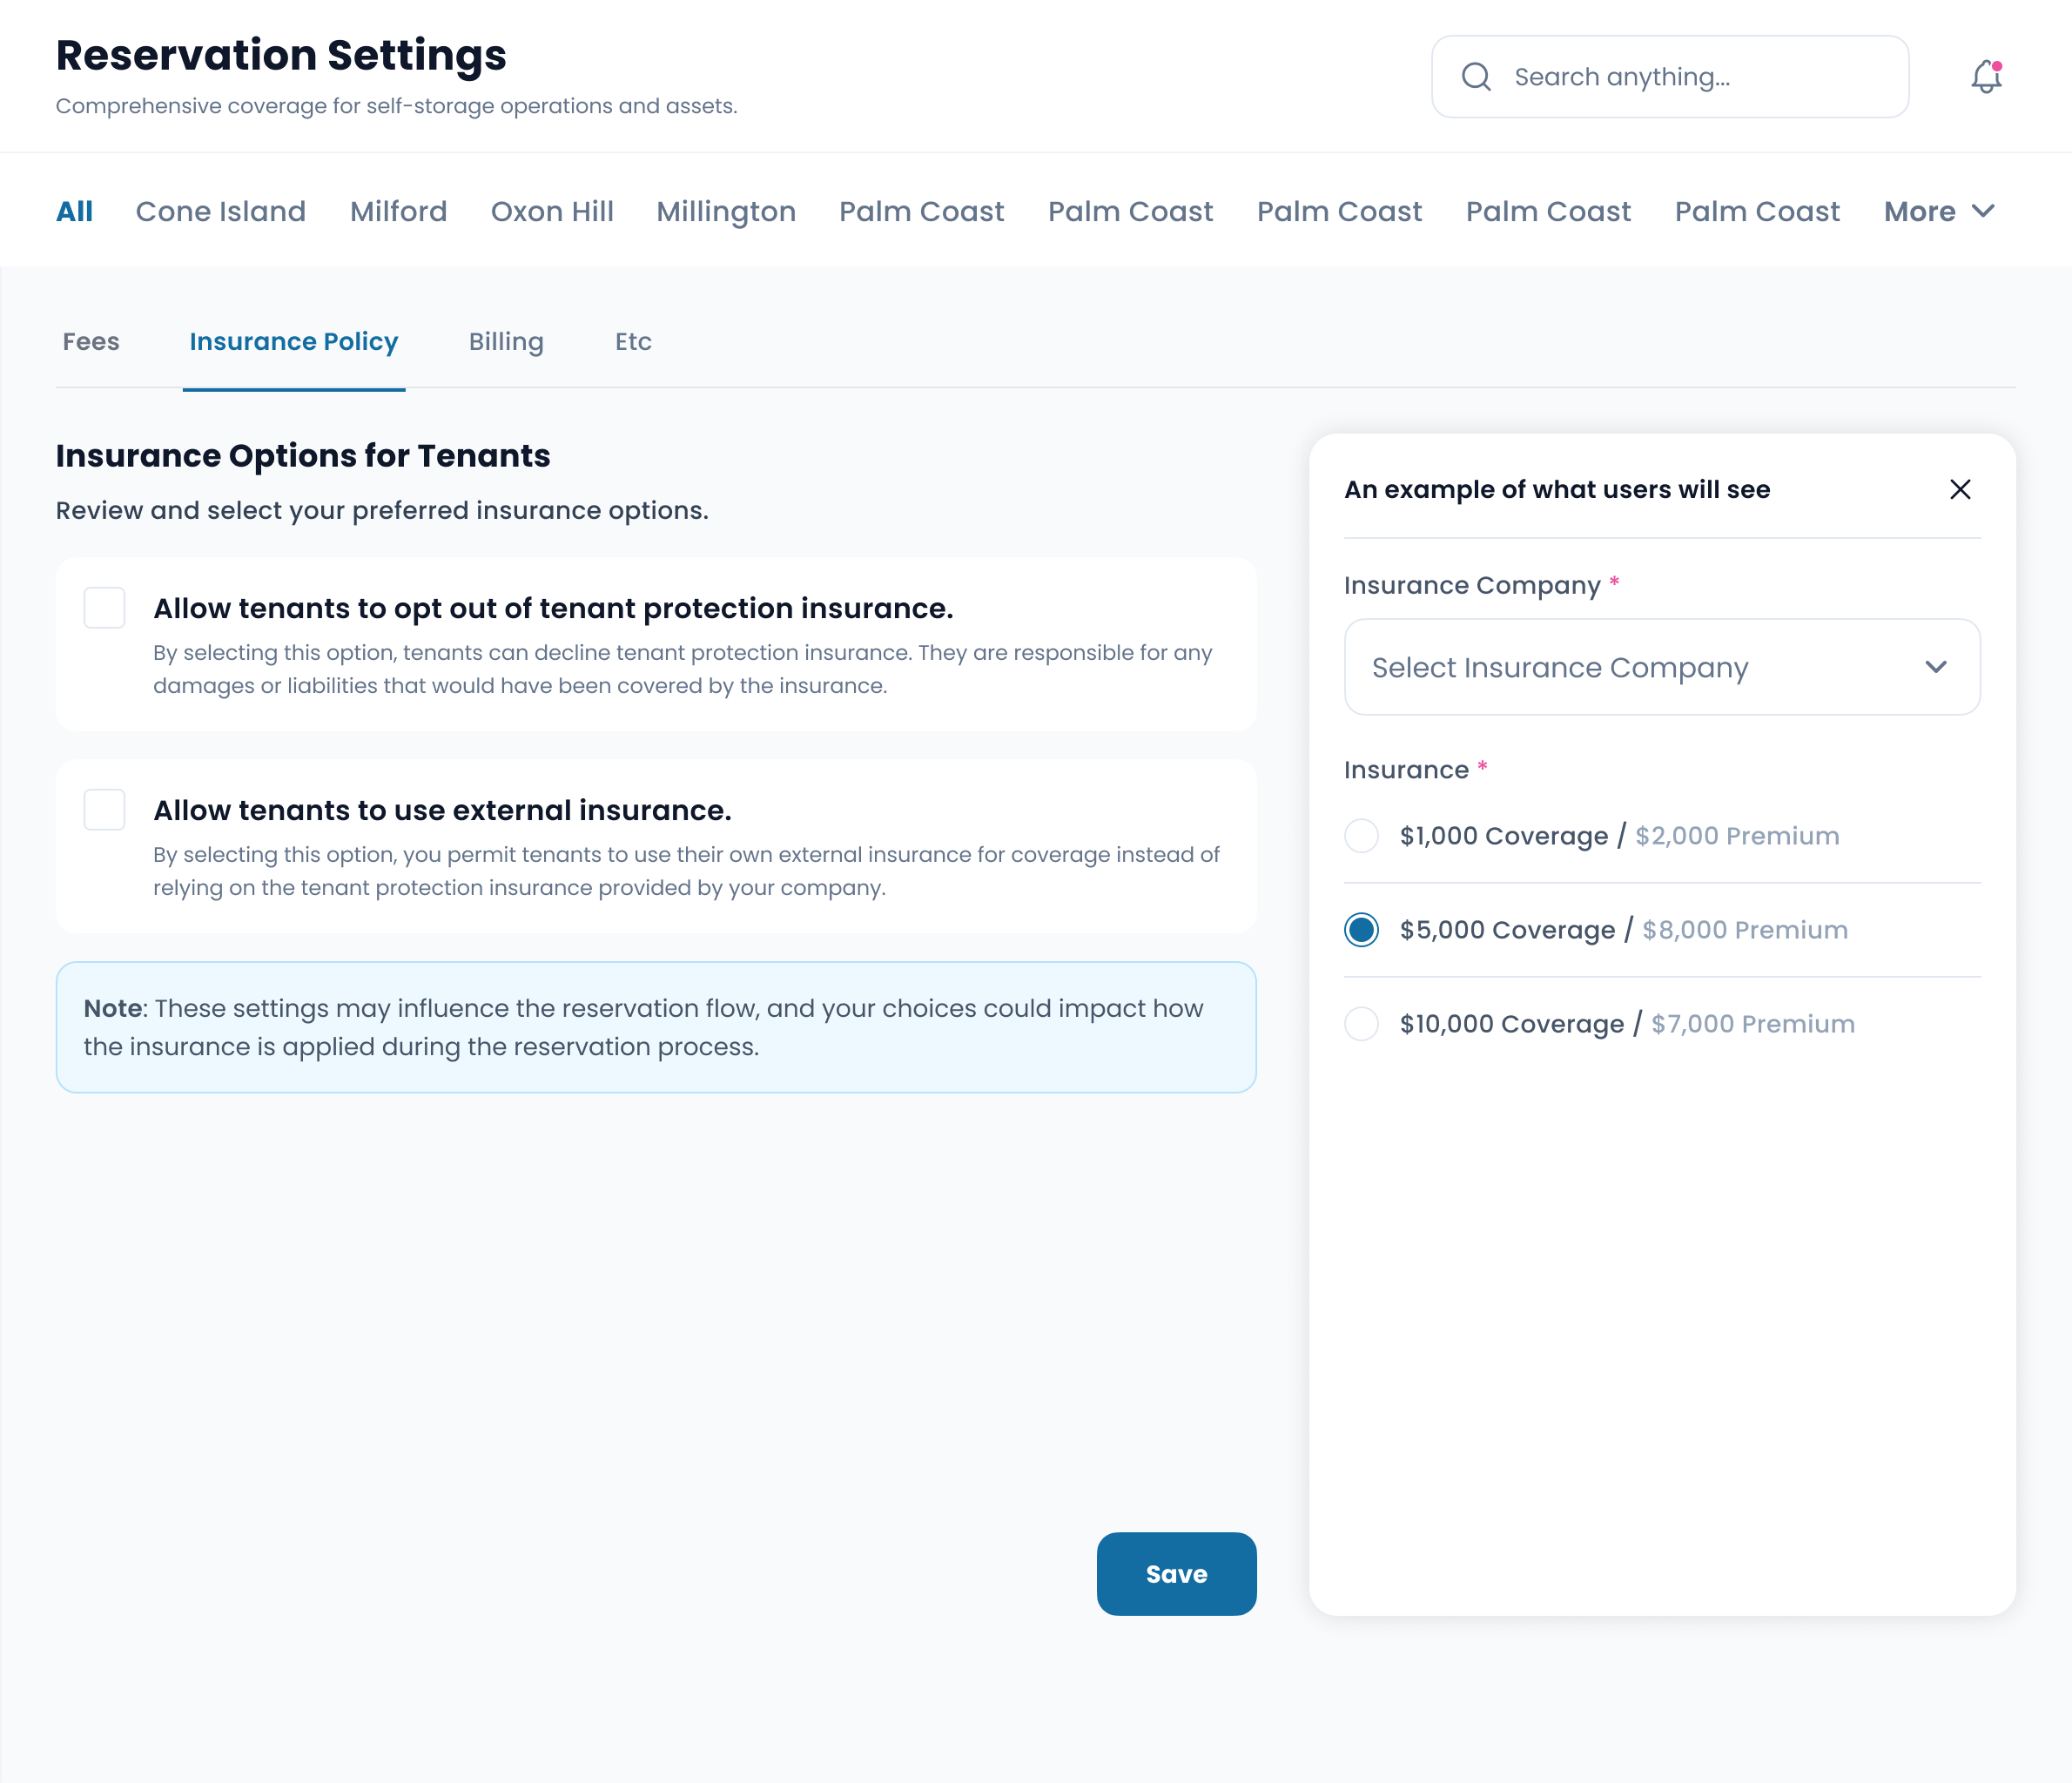Choose the $5,000 Coverage radio option
2072x1783 pixels.
[x=1361, y=930]
